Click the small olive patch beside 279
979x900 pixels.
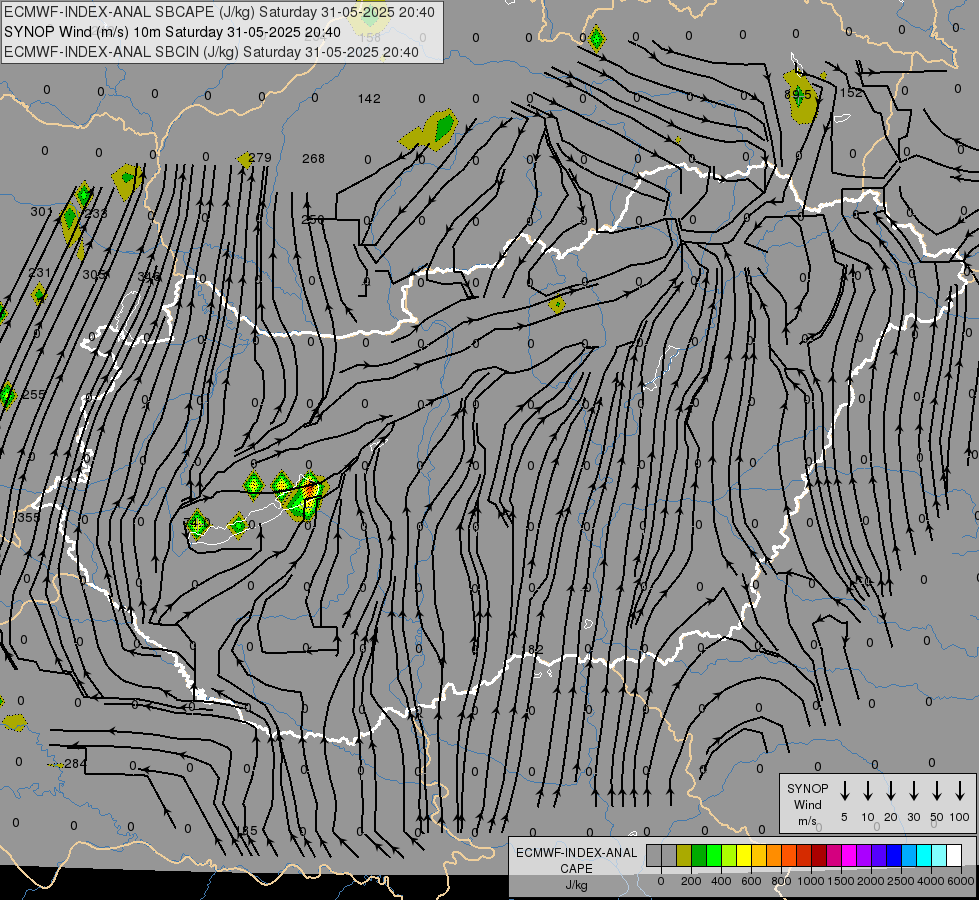244,160
